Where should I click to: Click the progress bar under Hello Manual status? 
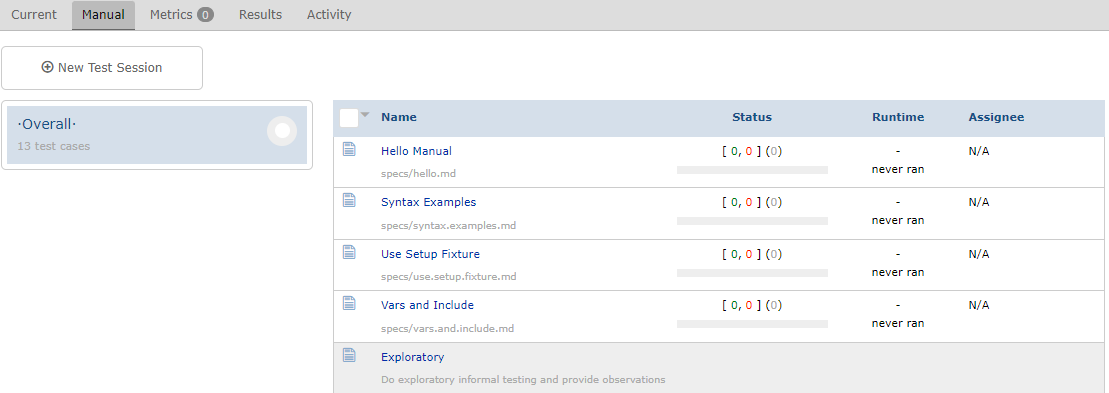click(752, 170)
